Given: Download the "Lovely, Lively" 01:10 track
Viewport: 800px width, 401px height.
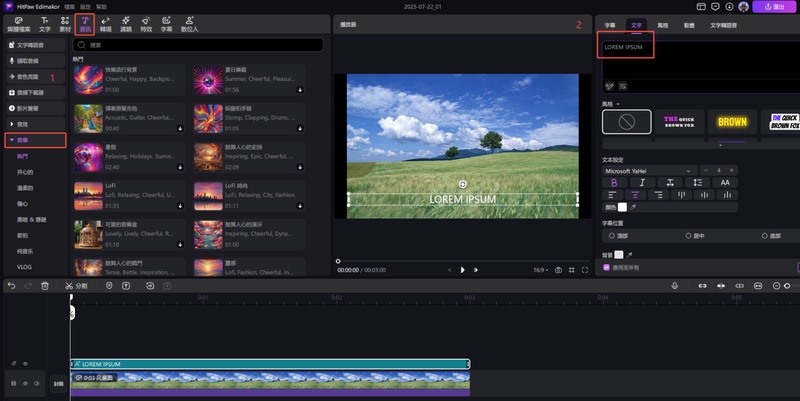Looking at the screenshot, I should tap(180, 245).
